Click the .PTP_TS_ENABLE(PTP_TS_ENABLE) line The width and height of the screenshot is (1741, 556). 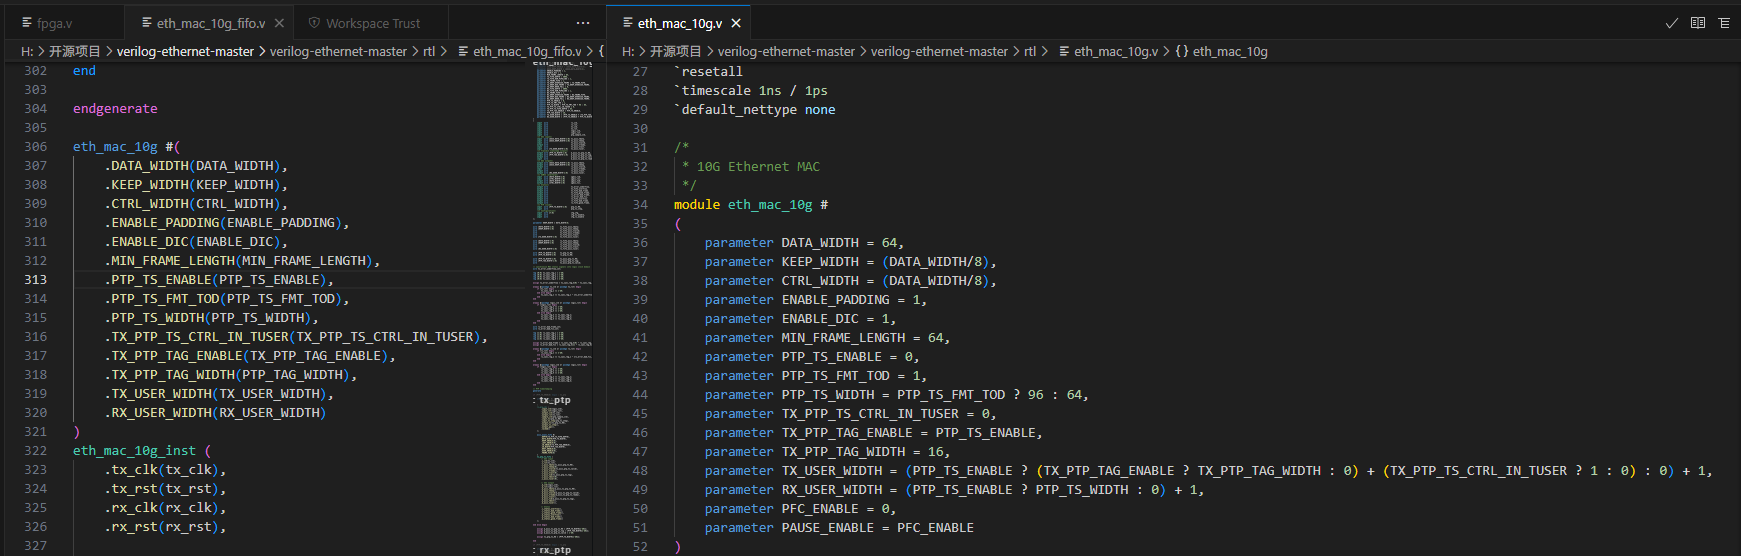point(219,280)
